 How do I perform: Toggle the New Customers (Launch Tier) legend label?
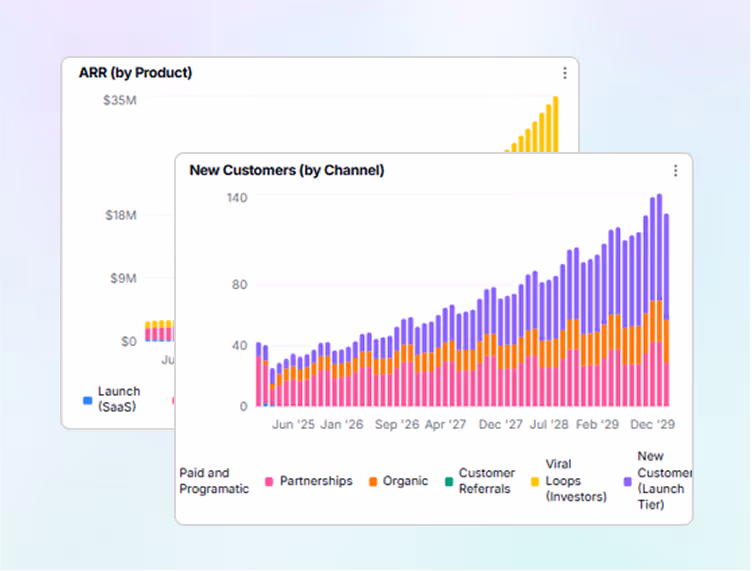[665, 481]
